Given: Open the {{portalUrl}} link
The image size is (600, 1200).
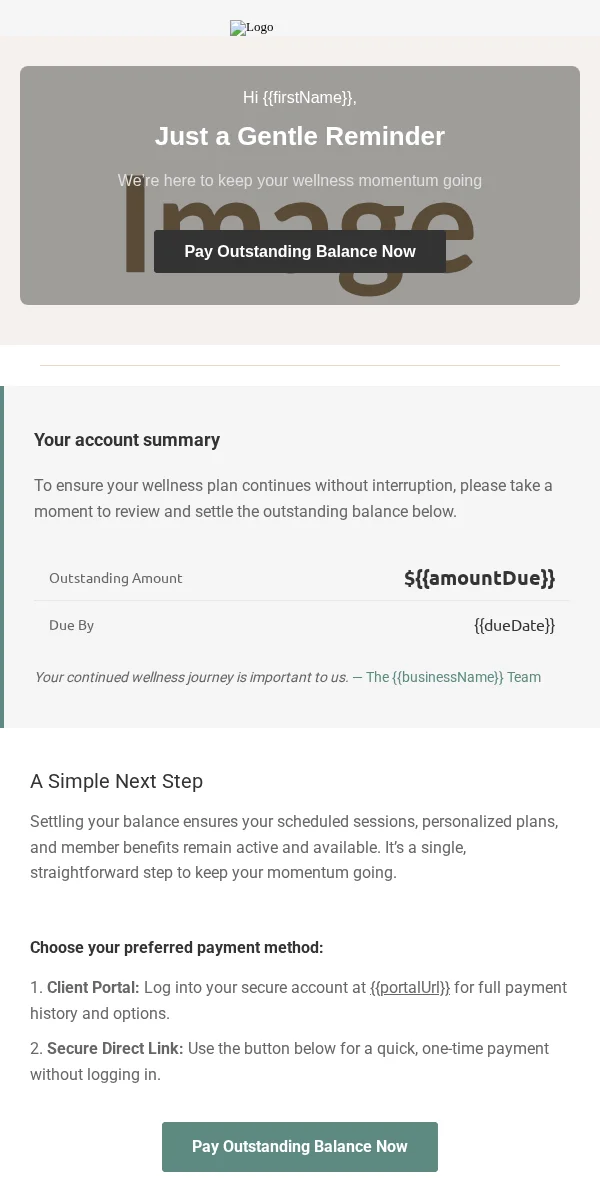Looking at the screenshot, I should (410, 987).
